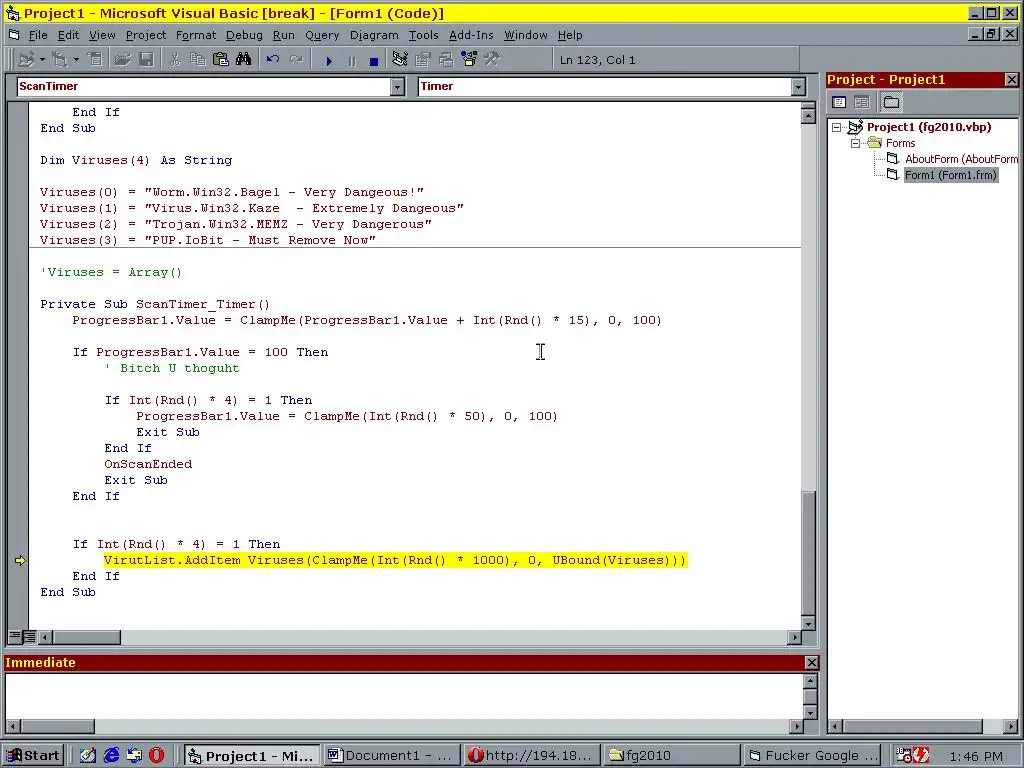Click the Paste clipboard icon
This screenshot has height=768, width=1024.
[x=221, y=60]
